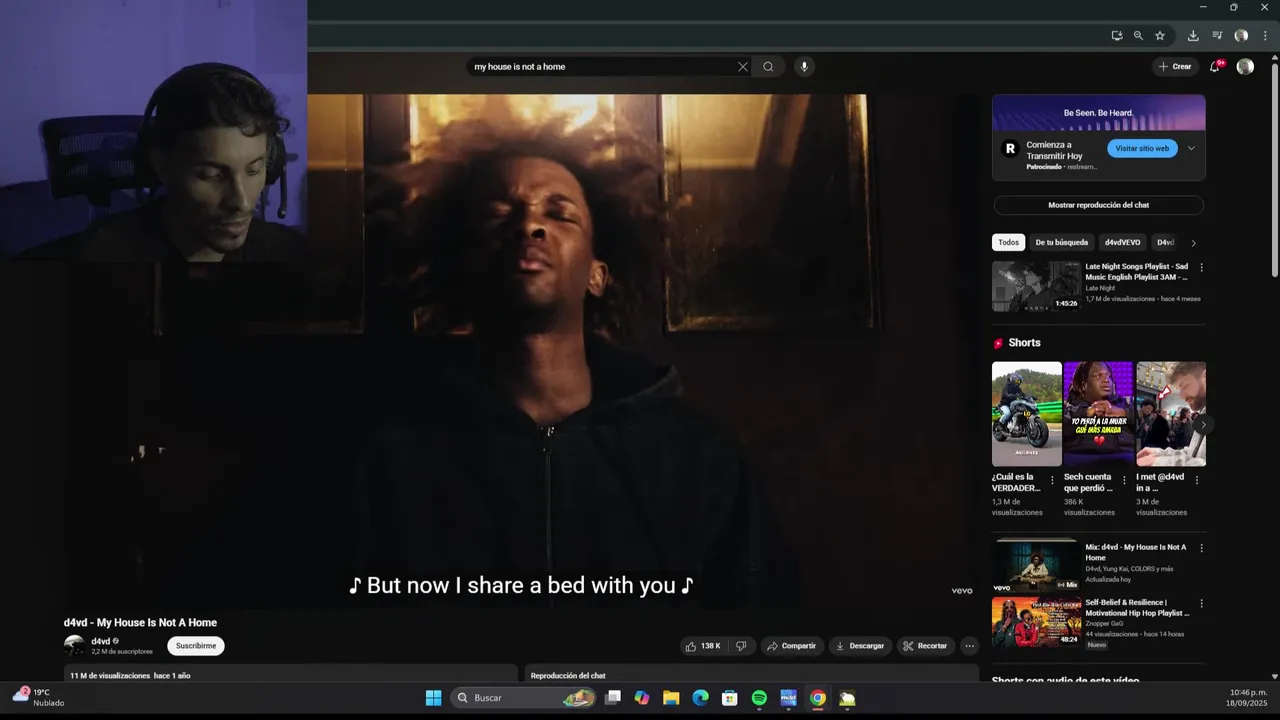Click video title d4vd - My House Is Not A Home
The width and height of the screenshot is (1280, 720).
coord(140,623)
